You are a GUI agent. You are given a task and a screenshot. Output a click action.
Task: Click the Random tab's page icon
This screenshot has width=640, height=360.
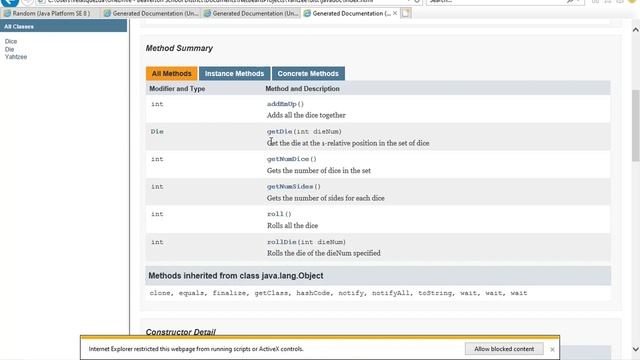tap(7, 13)
